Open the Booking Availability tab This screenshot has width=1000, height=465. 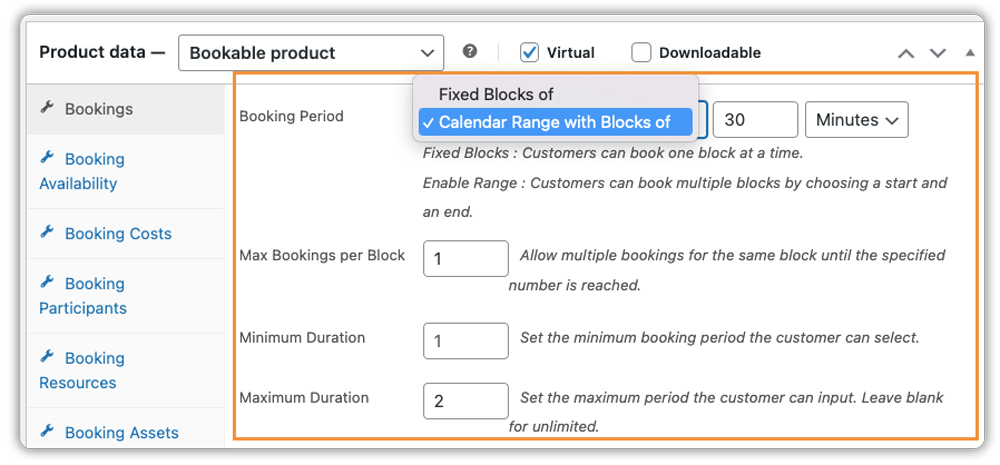point(126,171)
